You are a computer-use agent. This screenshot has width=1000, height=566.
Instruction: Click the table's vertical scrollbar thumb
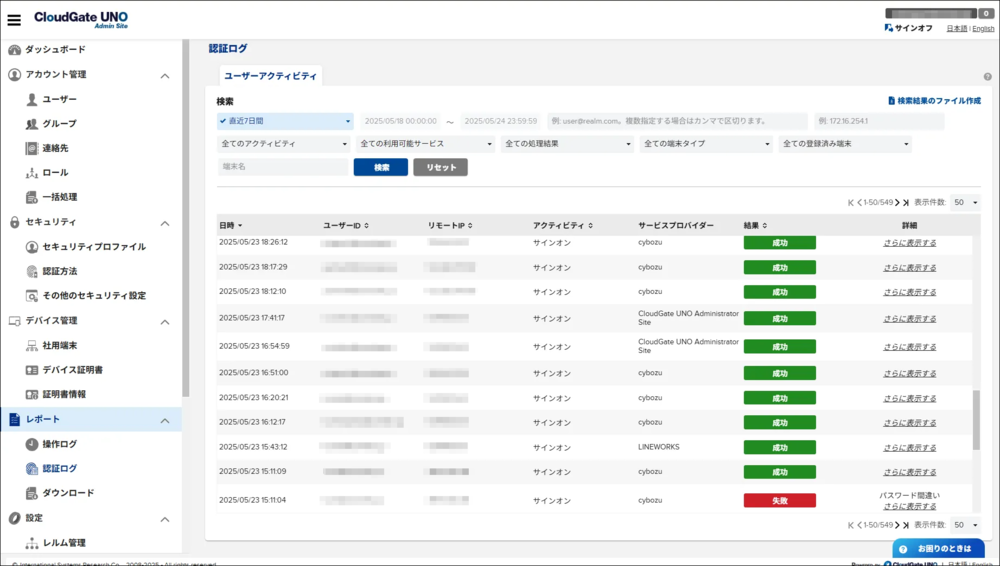click(976, 420)
